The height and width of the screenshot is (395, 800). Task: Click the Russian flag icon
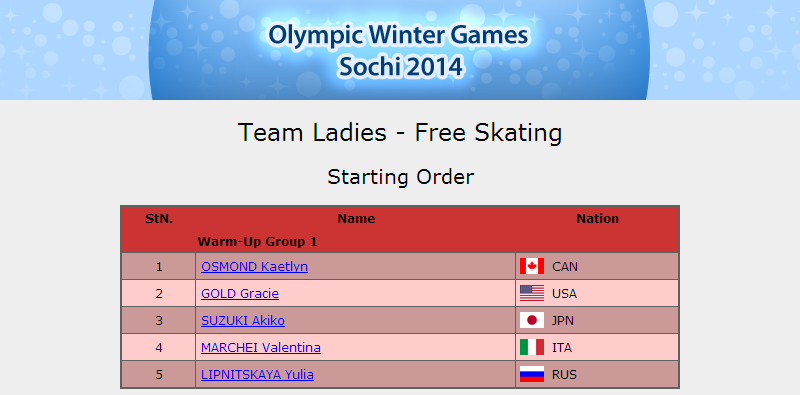(x=532, y=375)
